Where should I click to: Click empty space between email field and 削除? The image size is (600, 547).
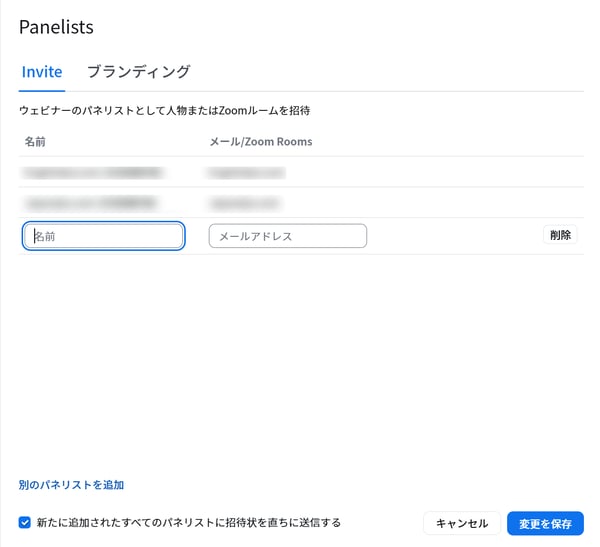click(455, 236)
